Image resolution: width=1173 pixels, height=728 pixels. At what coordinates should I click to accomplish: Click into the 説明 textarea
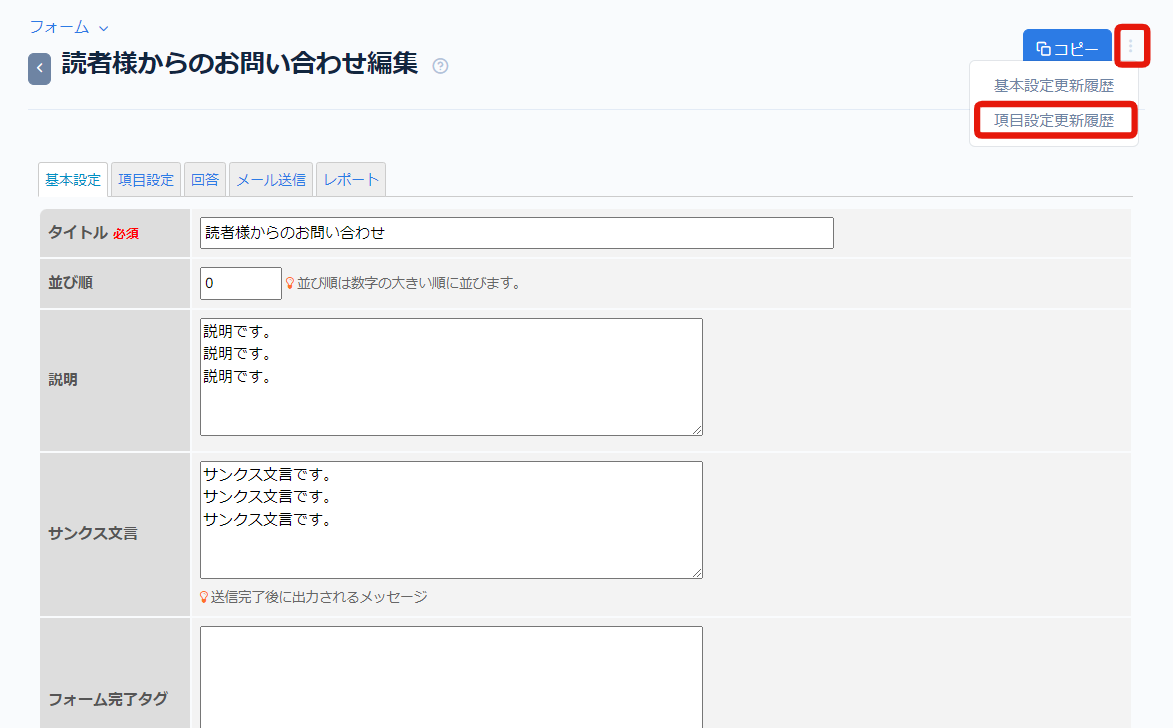[451, 377]
